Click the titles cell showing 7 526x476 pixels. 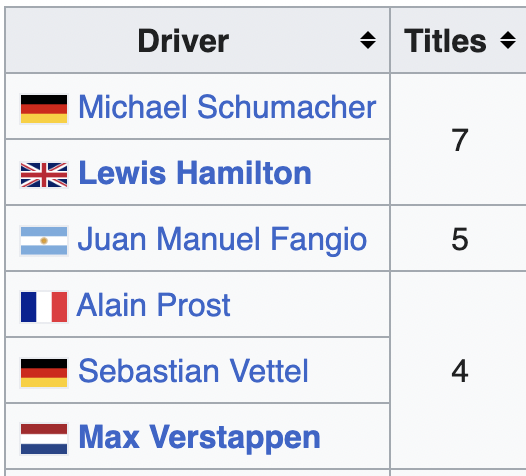460,139
